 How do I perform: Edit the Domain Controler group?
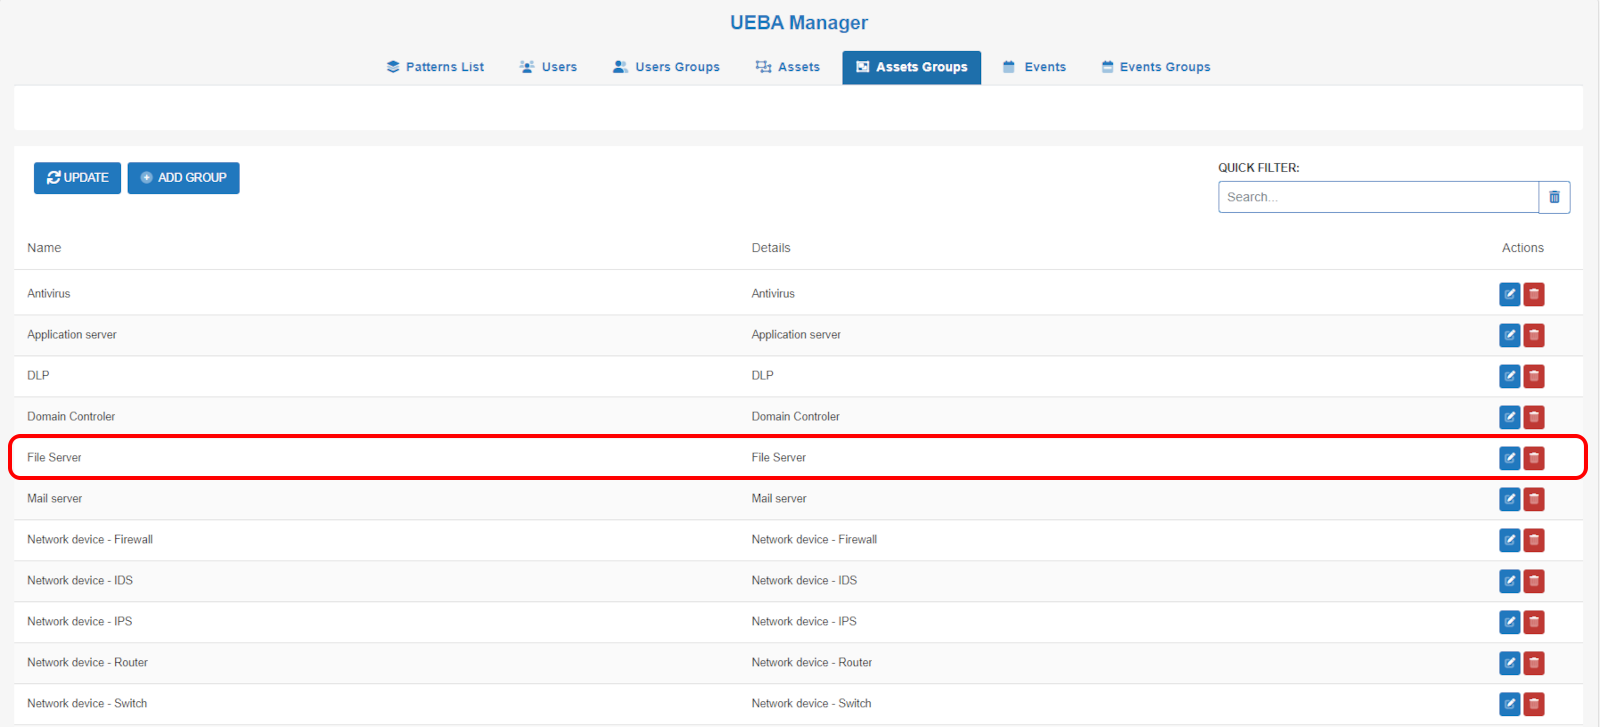(x=1509, y=417)
